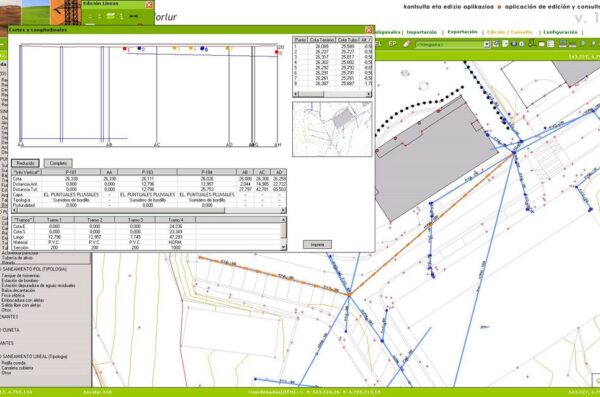Click the measuring route icon in toolbar
600x397 pixels.
[x=532, y=44]
